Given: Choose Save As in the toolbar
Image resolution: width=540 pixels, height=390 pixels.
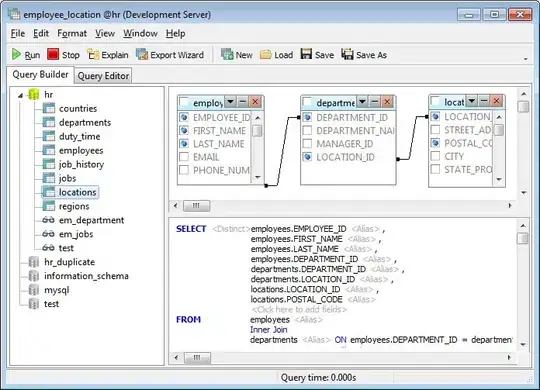Looking at the screenshot, I should tap(364, 55).
